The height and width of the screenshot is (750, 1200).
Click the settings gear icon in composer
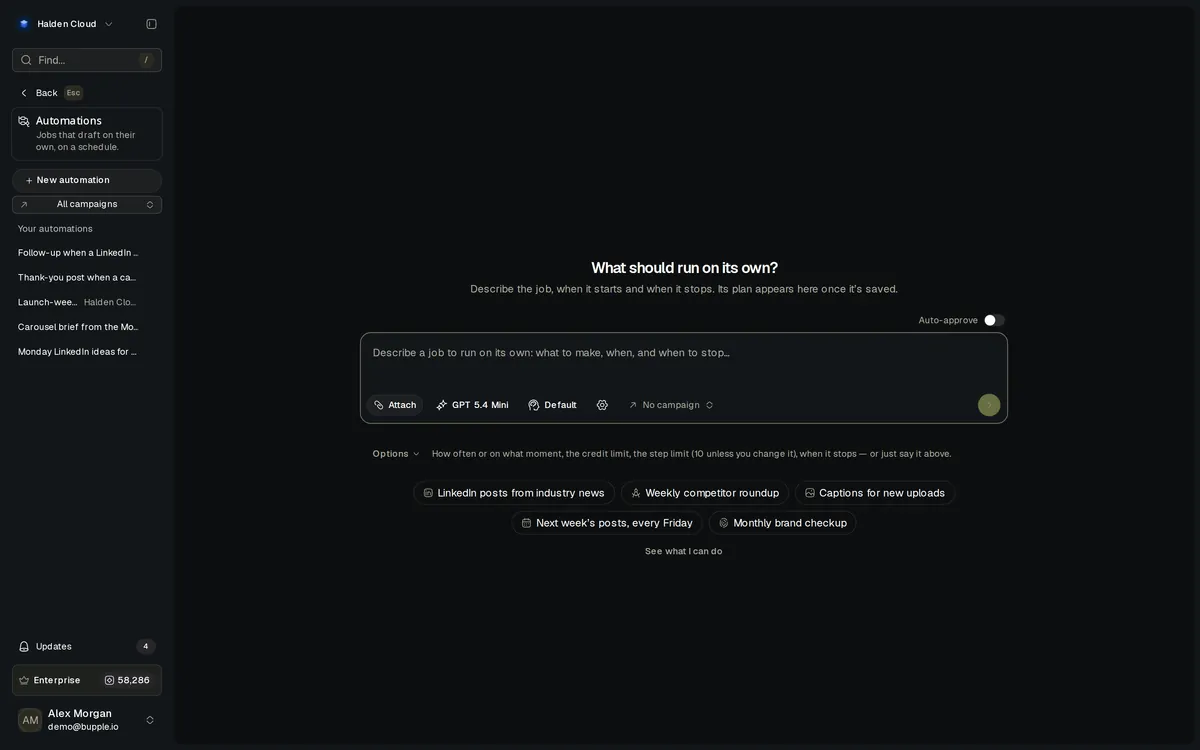(x=602, y=405)
